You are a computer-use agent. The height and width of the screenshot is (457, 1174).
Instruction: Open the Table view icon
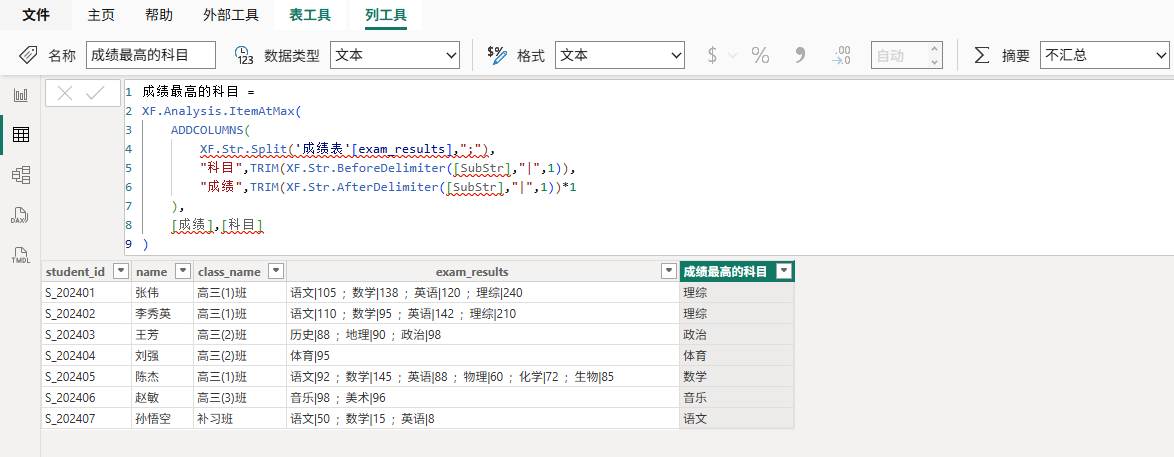pos(20,134)
